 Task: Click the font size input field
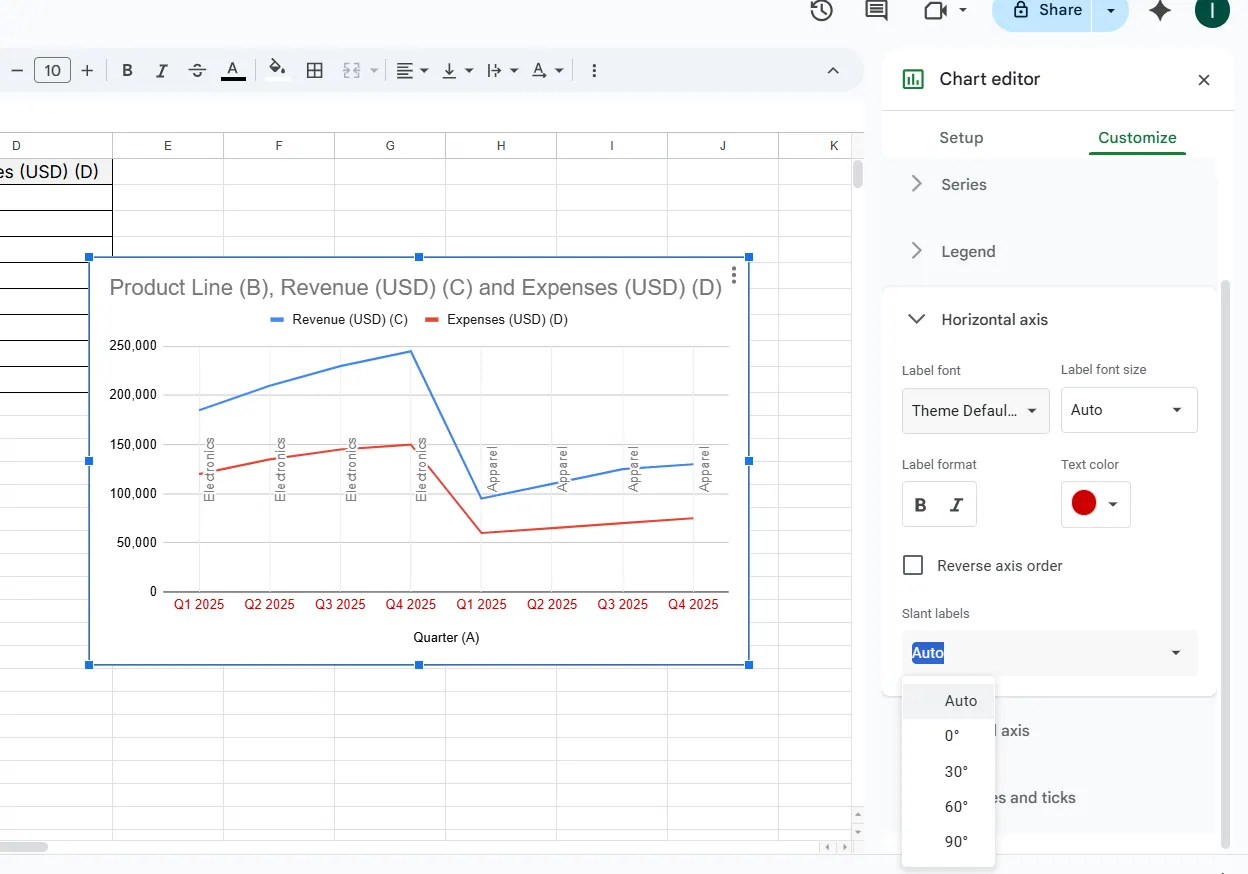coord(52,70)
